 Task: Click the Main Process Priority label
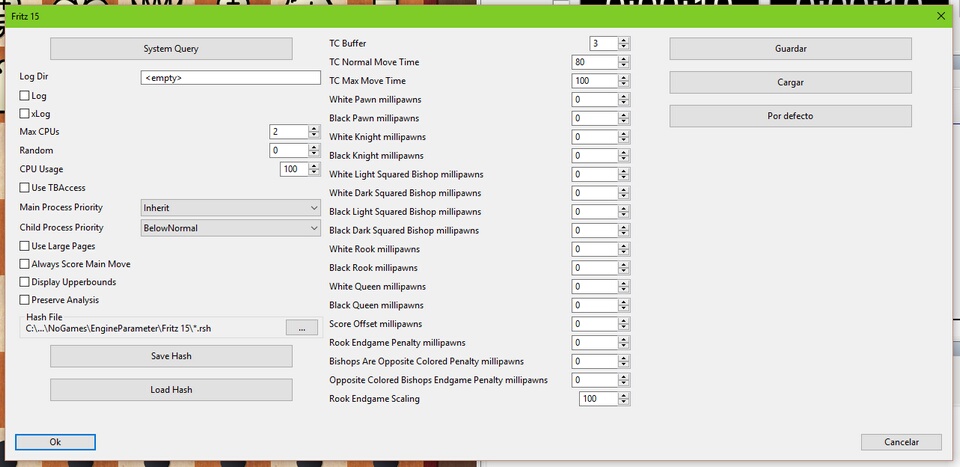coord(61,207)
